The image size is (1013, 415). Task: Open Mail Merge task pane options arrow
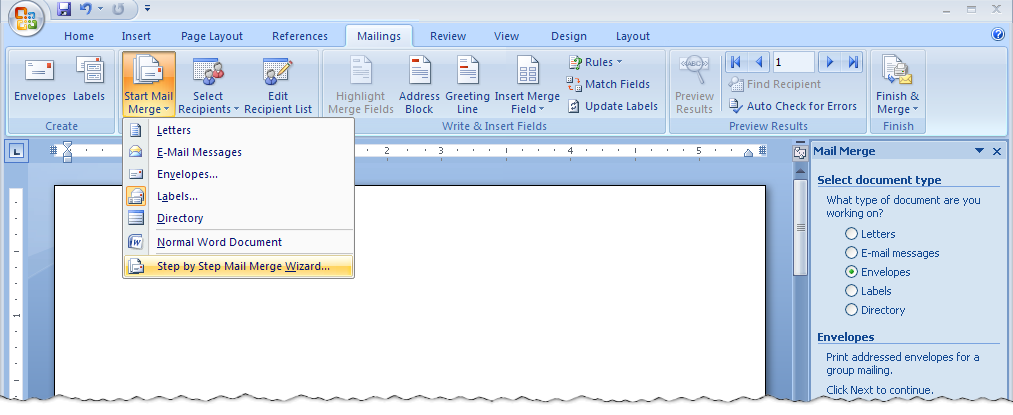979,151
